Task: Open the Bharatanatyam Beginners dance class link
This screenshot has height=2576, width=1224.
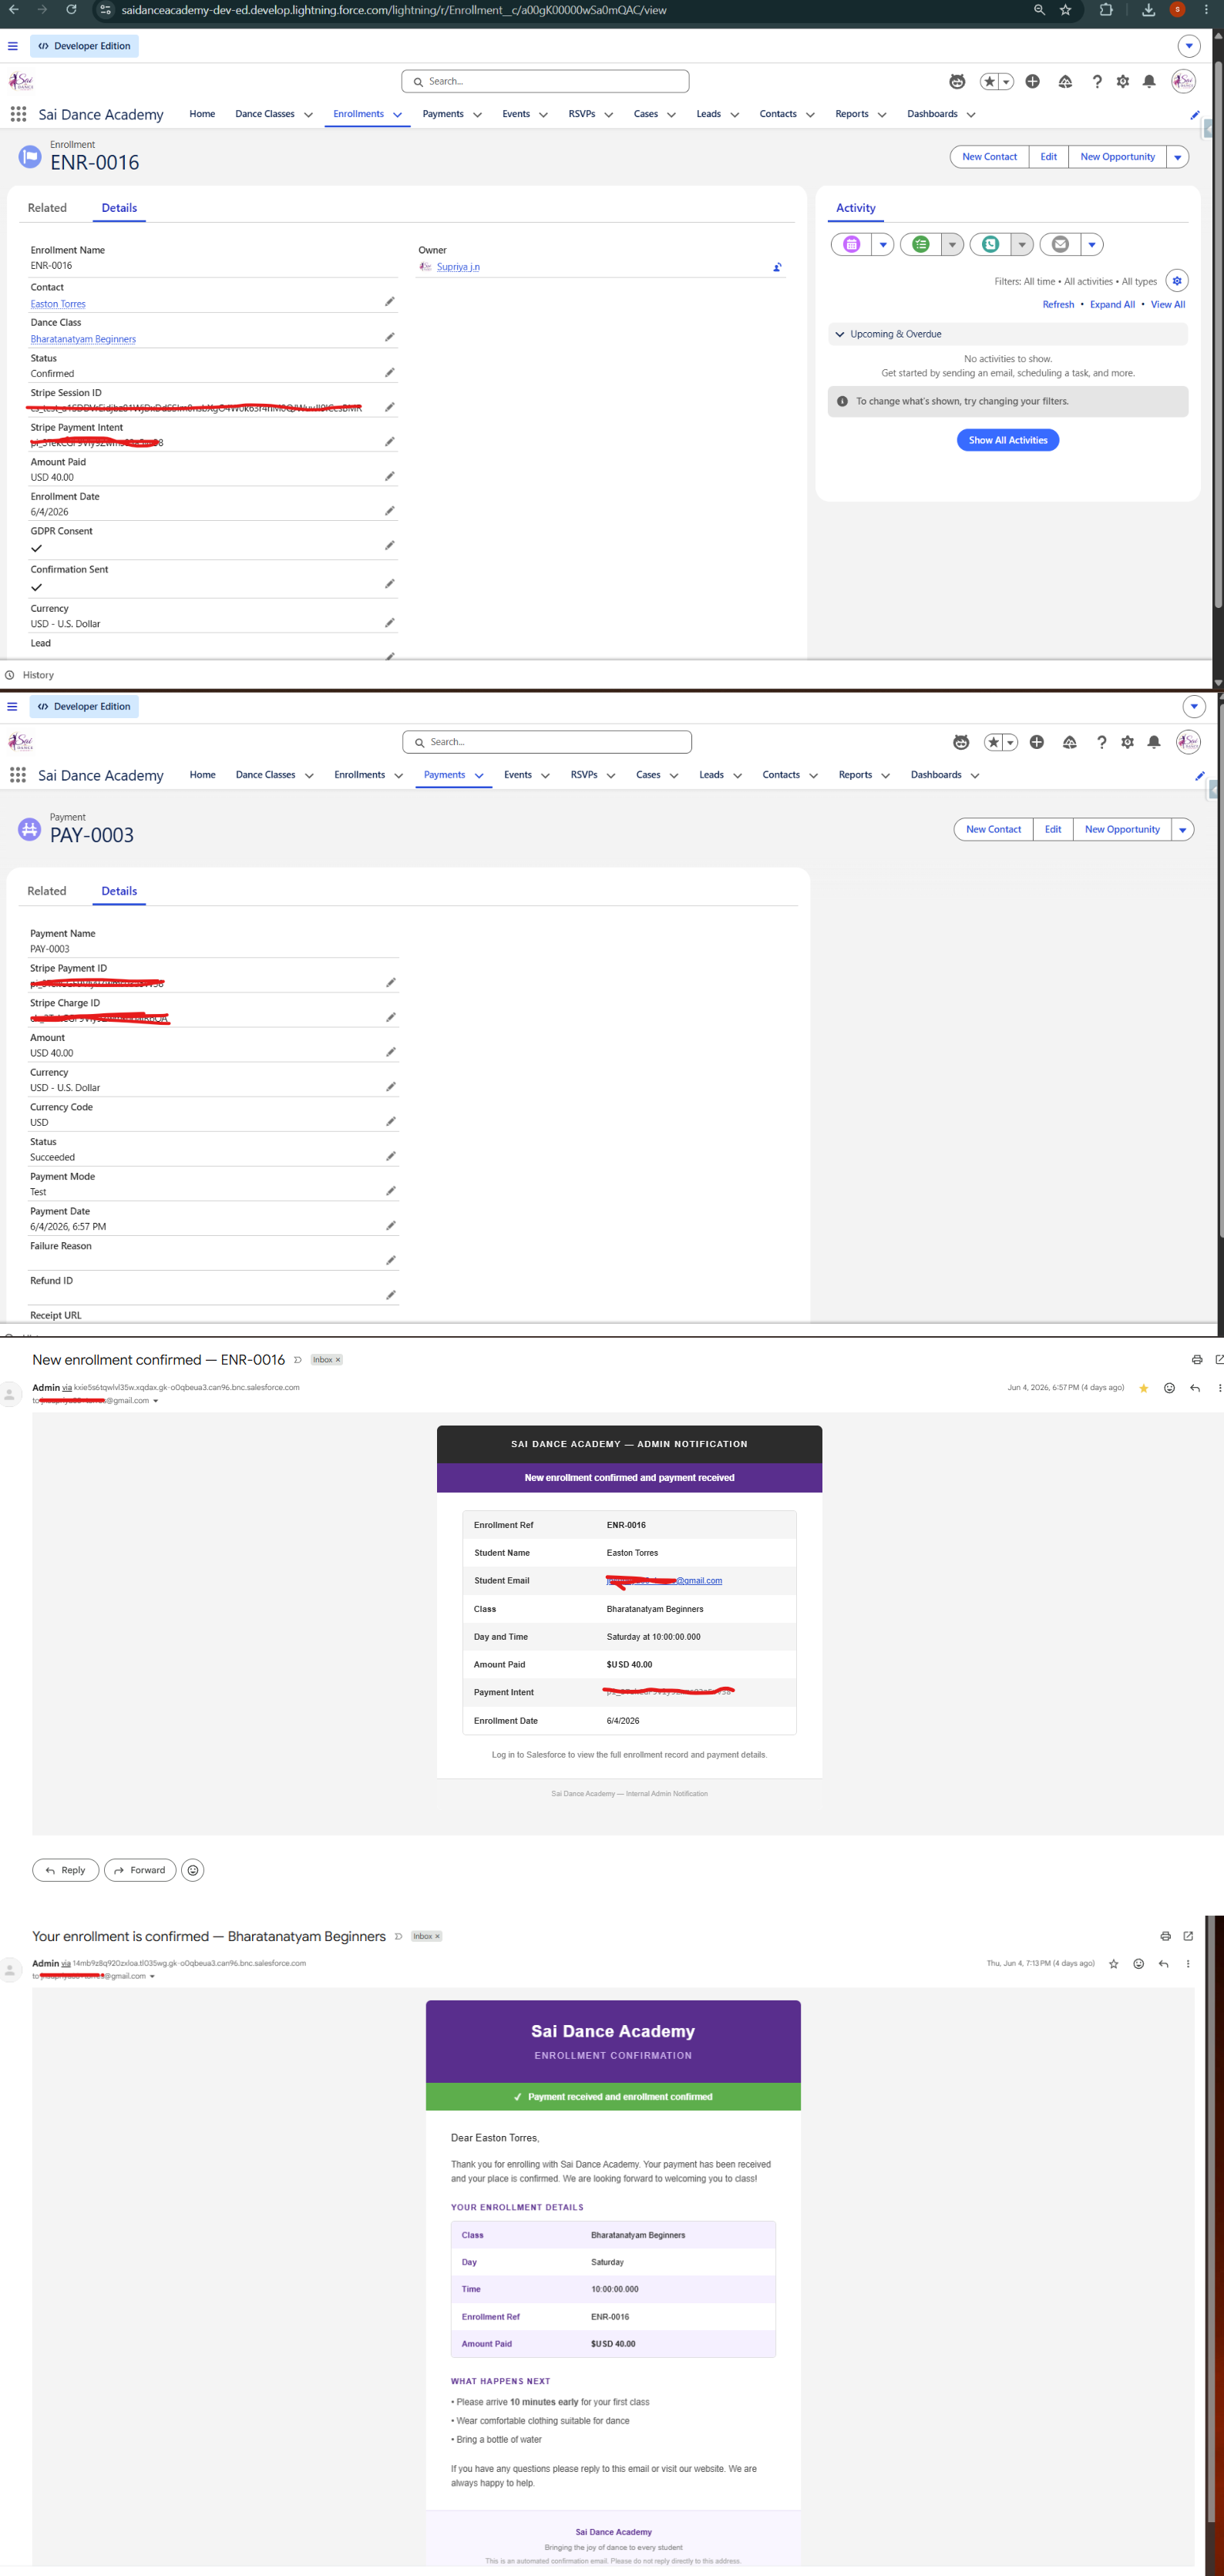Action: (83, 339)
